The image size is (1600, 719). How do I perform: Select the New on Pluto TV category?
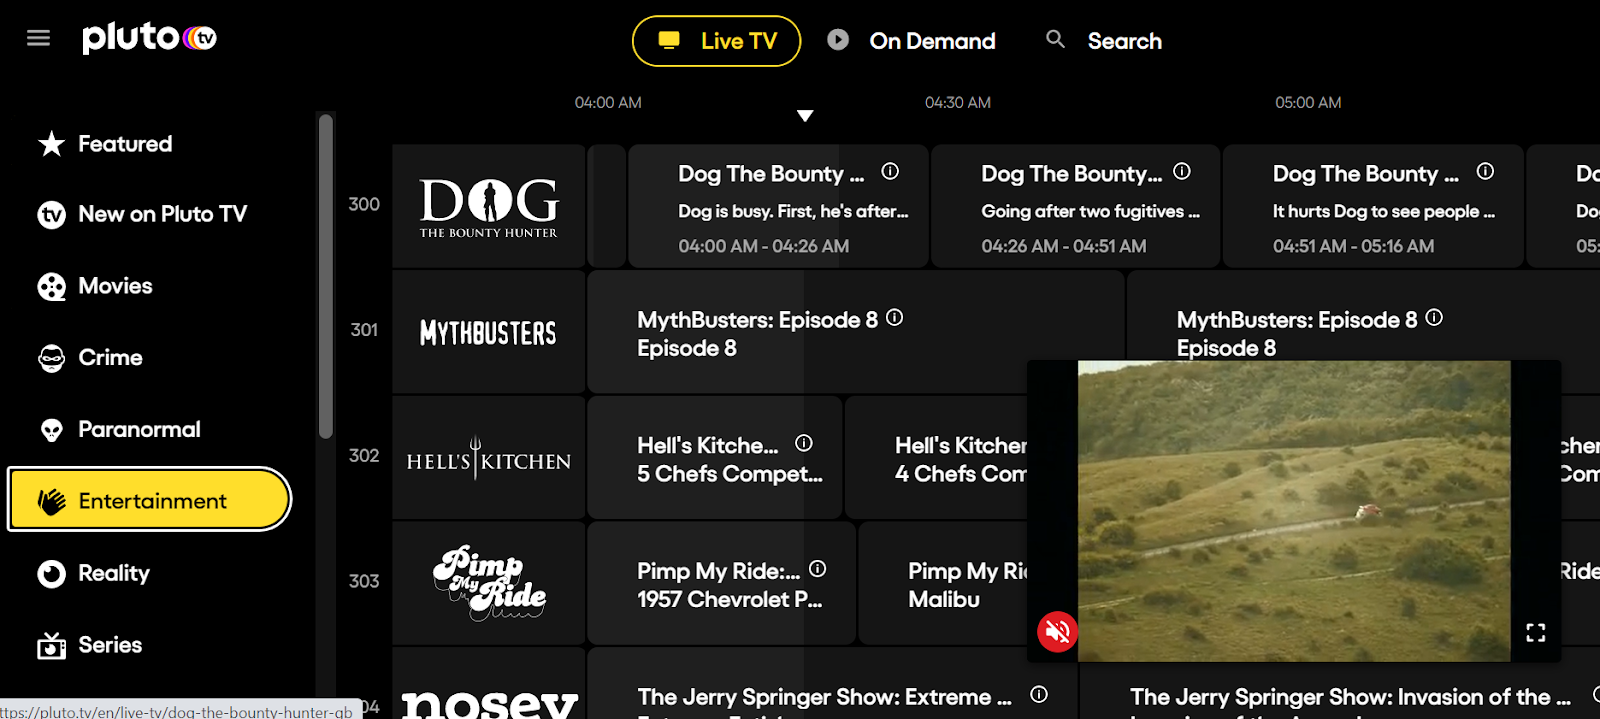[x=142, y=214]
